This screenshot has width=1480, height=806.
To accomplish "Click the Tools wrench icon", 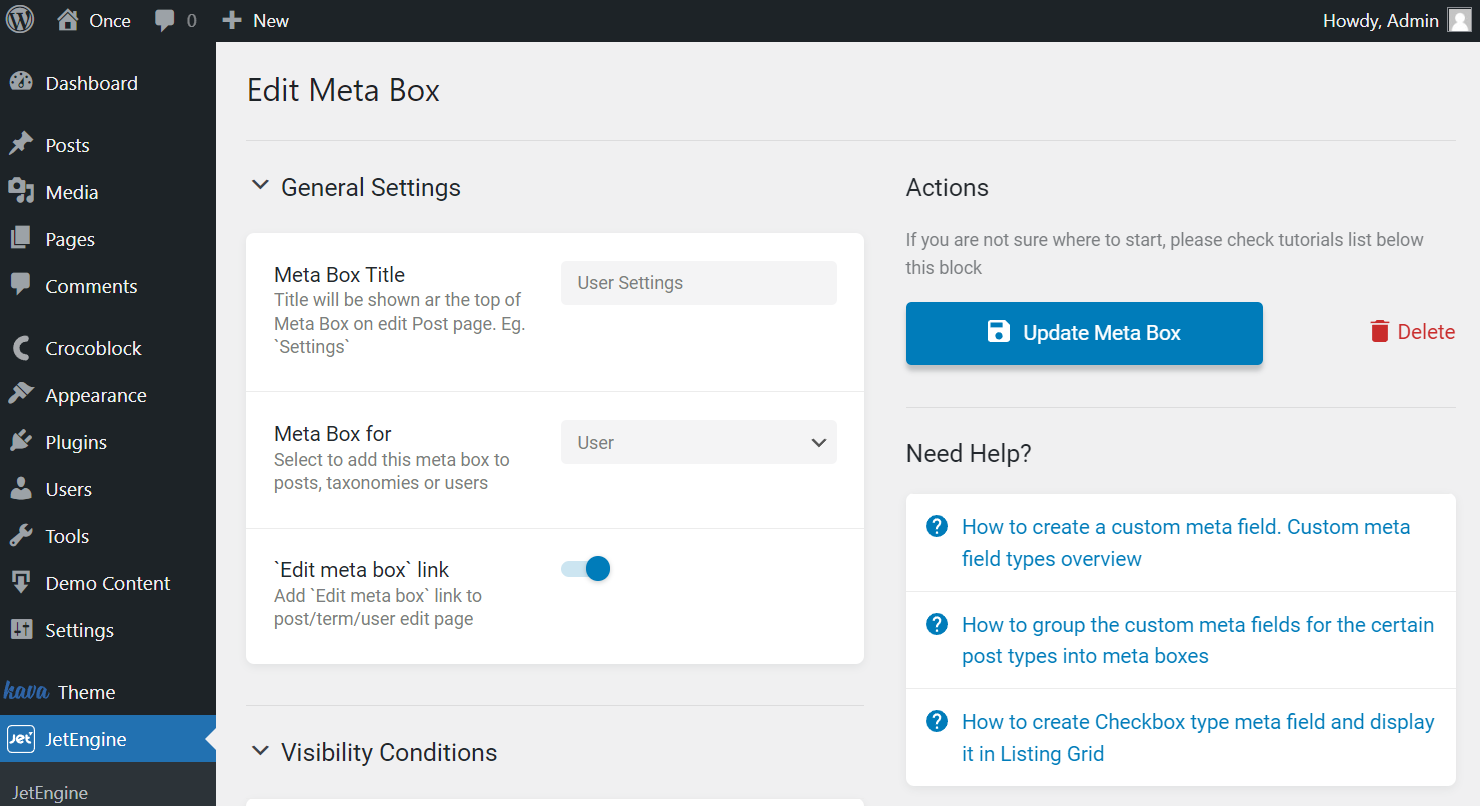I will [x=21, y=536].
